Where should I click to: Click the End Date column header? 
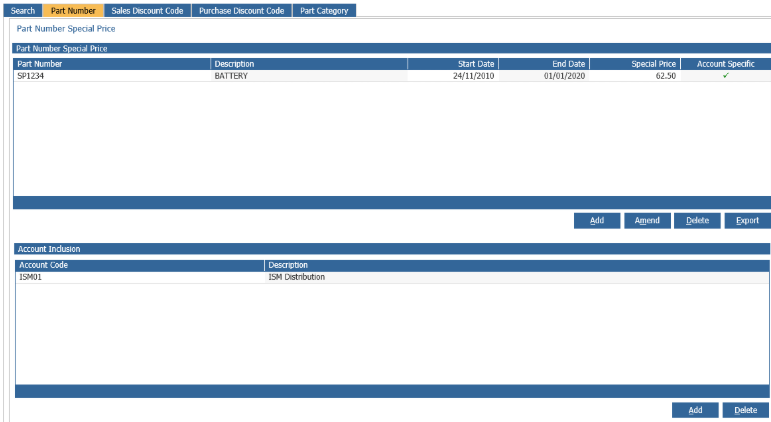pyautogui.click(x=543, y=64)
